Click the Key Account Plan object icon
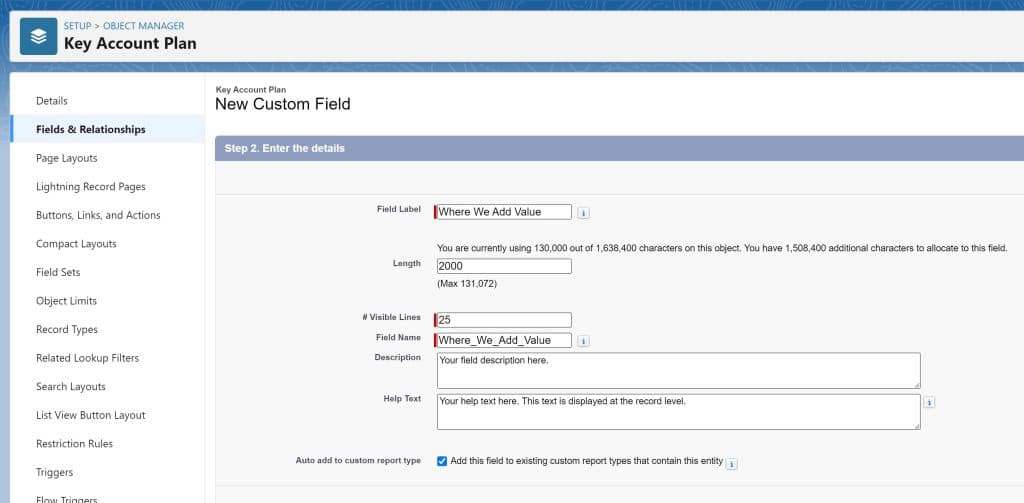Viewport: 1024px width, 503px height. click(x=38, y=36)
